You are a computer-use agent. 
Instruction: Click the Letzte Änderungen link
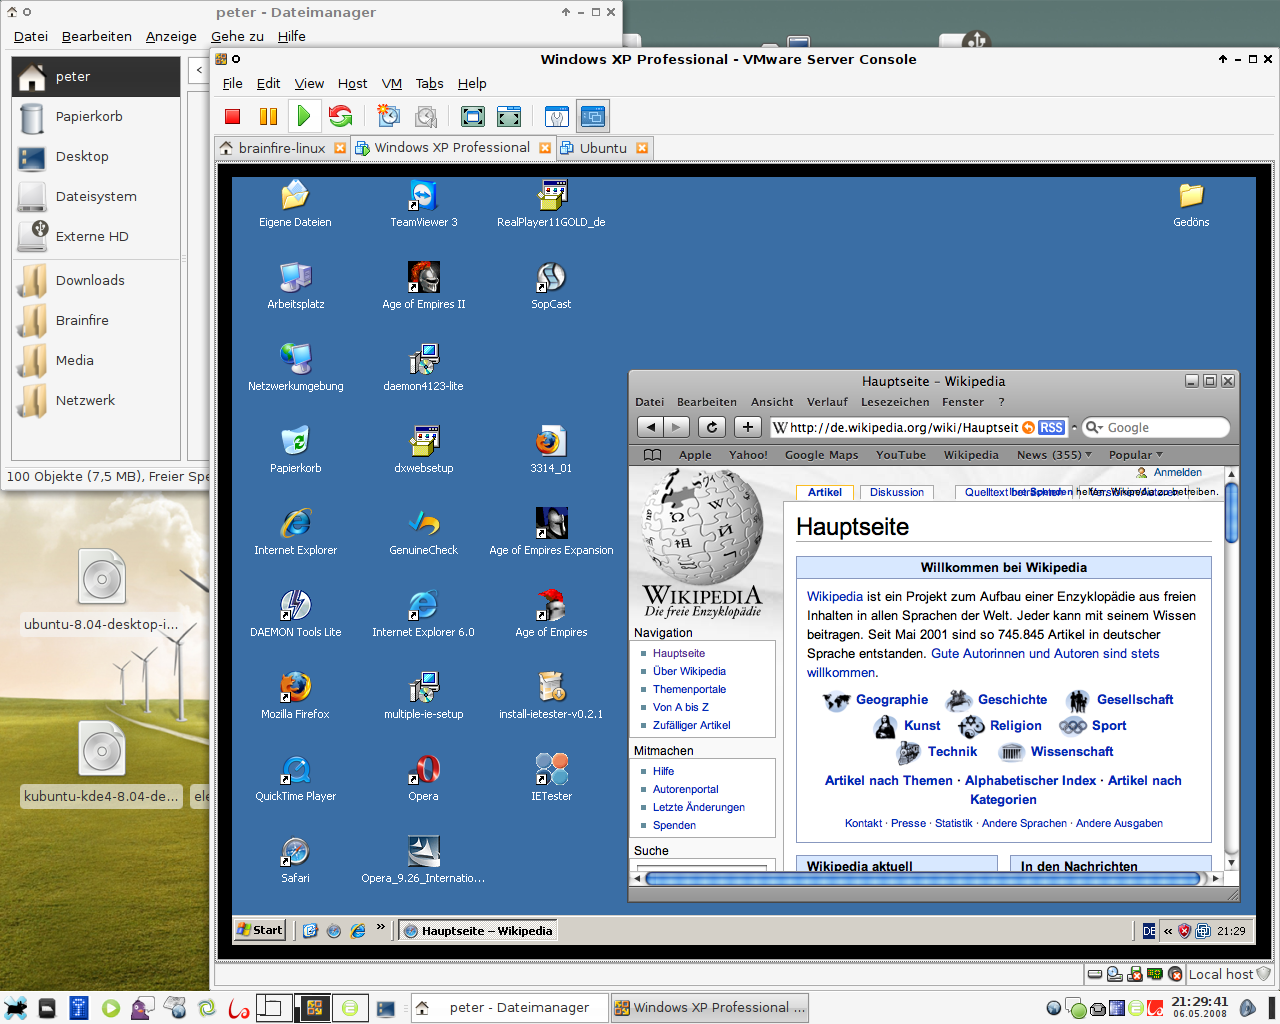coord(698,807)
